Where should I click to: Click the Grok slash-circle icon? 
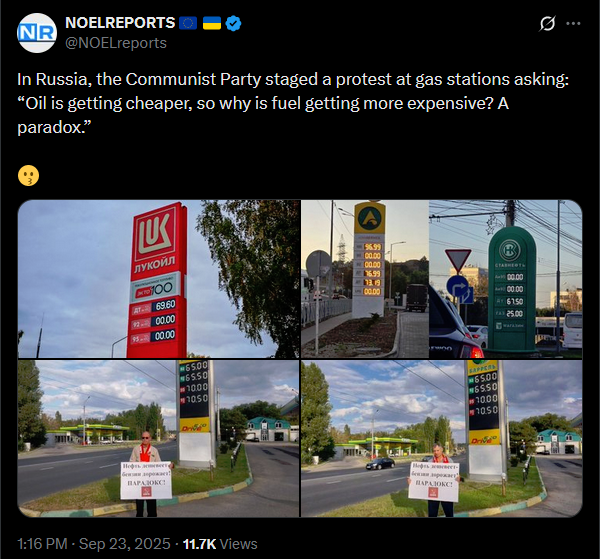click(547, 24)
